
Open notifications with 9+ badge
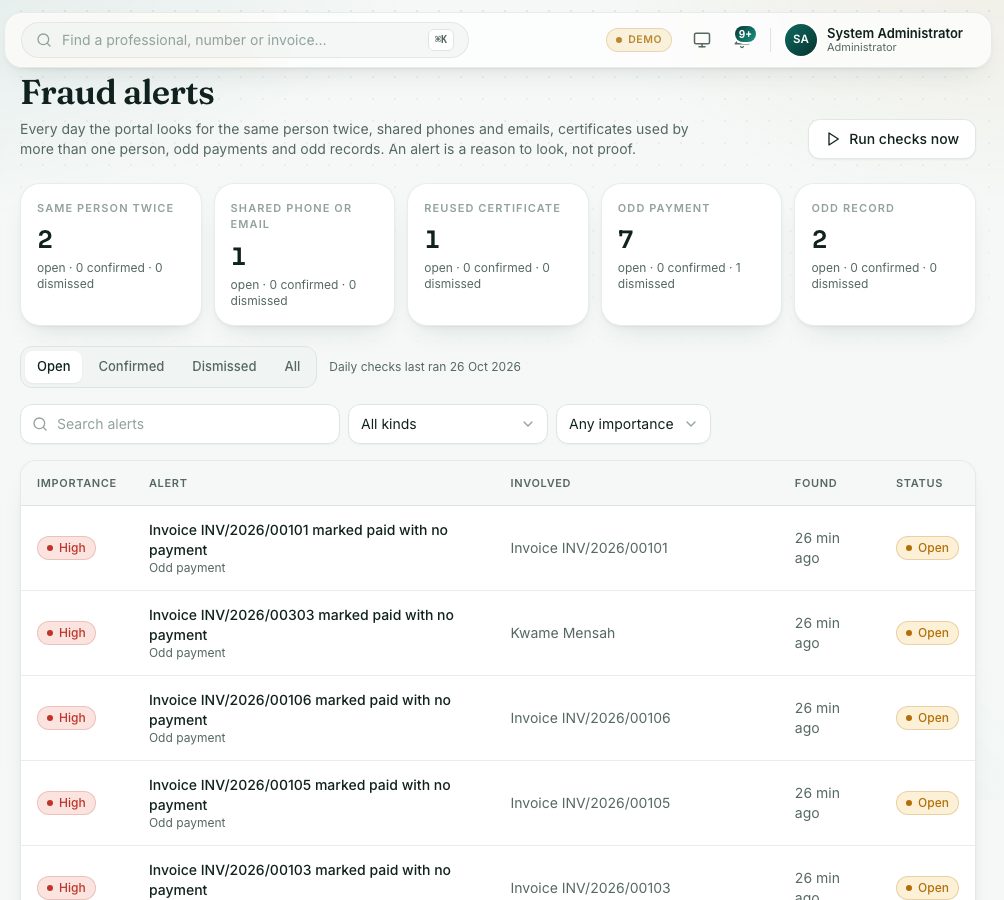744,37
